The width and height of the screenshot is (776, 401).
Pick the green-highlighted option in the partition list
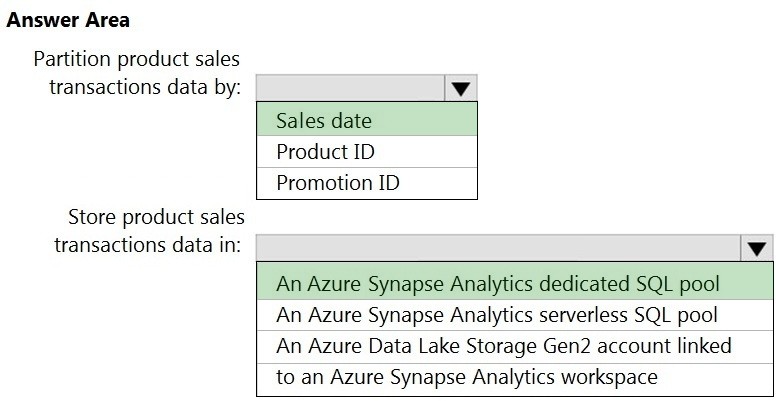pyautogui.click(x=366, y=121)
